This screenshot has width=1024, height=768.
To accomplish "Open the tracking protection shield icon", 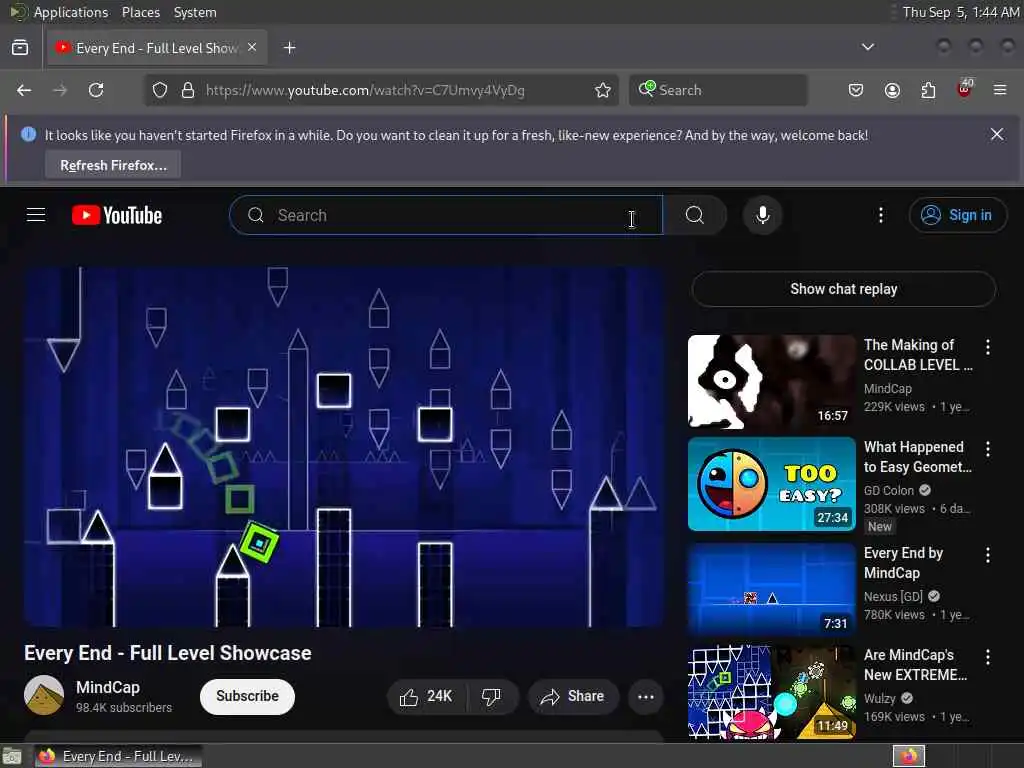I will pos(160,90).
